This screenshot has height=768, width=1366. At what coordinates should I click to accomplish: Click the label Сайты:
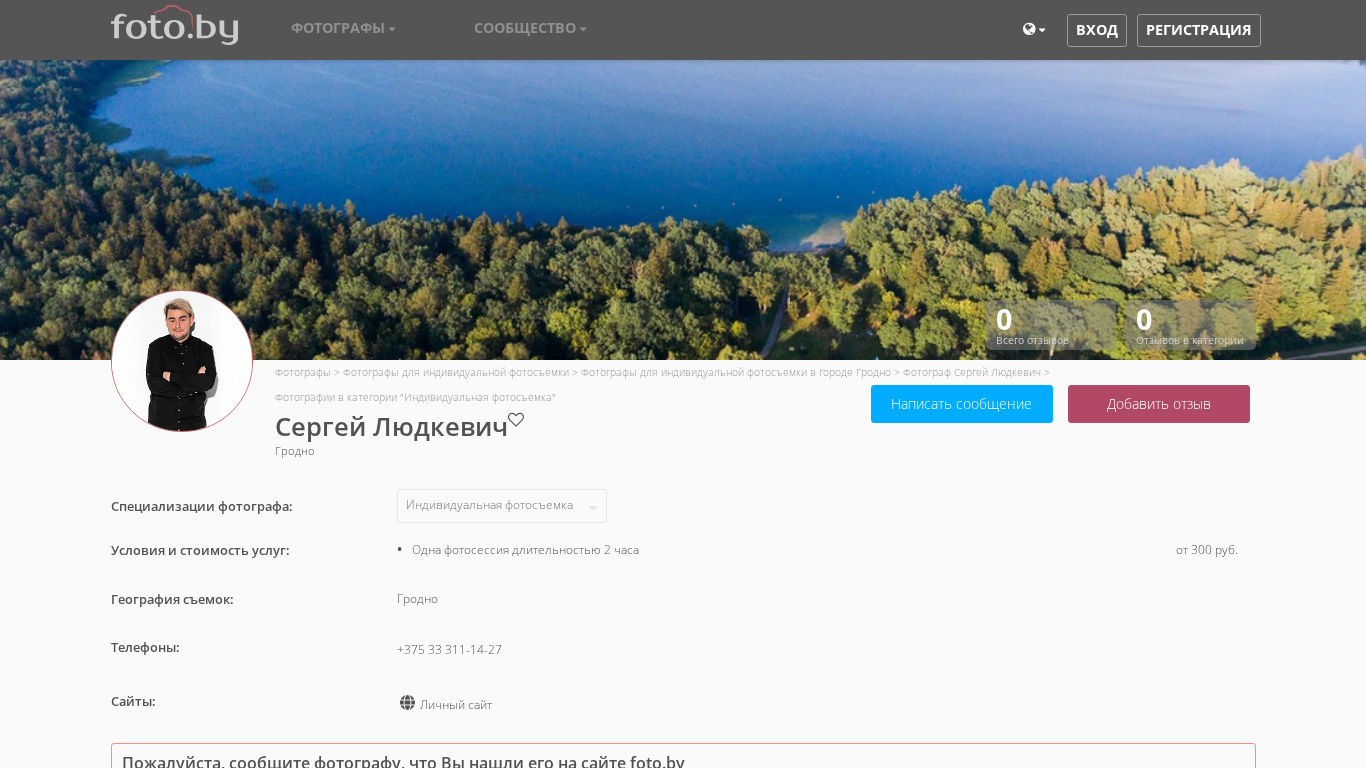[x=133, y=701]
